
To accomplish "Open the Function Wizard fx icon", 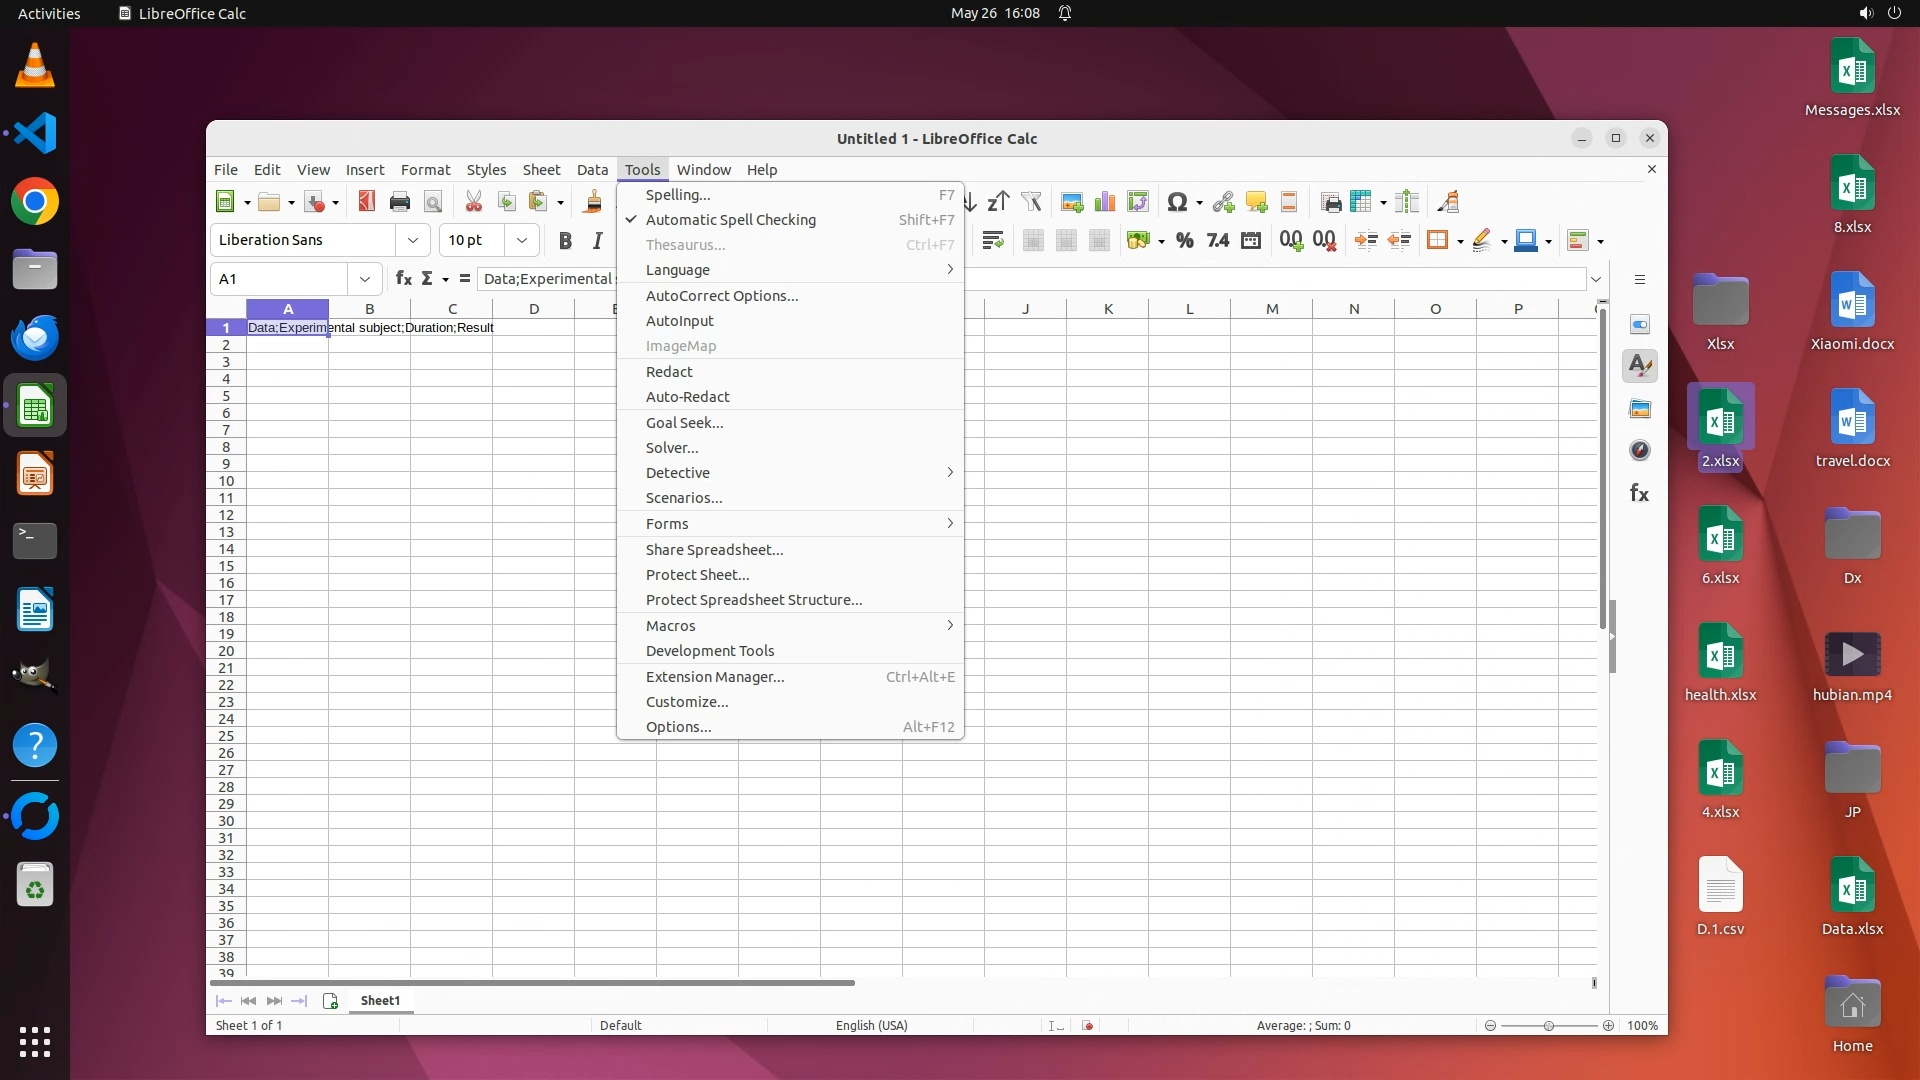I will 403,279.
